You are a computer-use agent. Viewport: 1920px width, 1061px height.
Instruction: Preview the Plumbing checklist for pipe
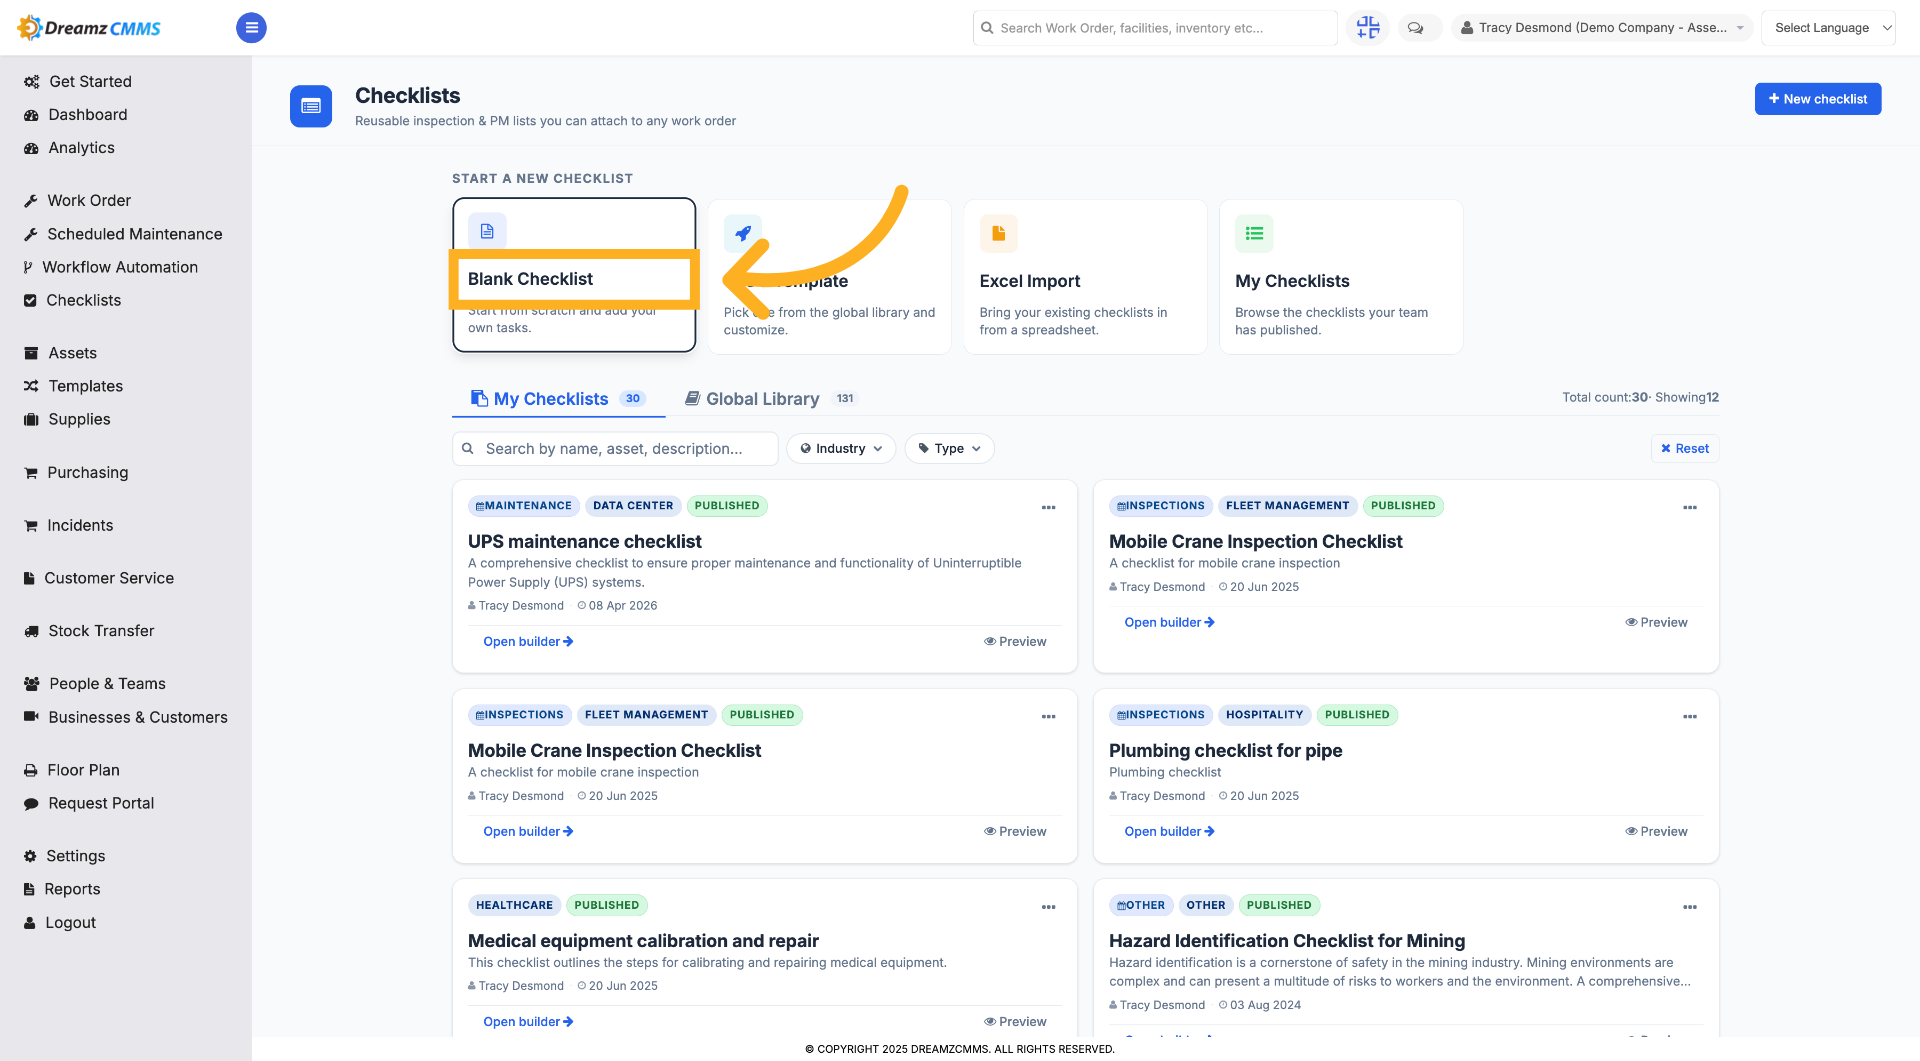1656,832
